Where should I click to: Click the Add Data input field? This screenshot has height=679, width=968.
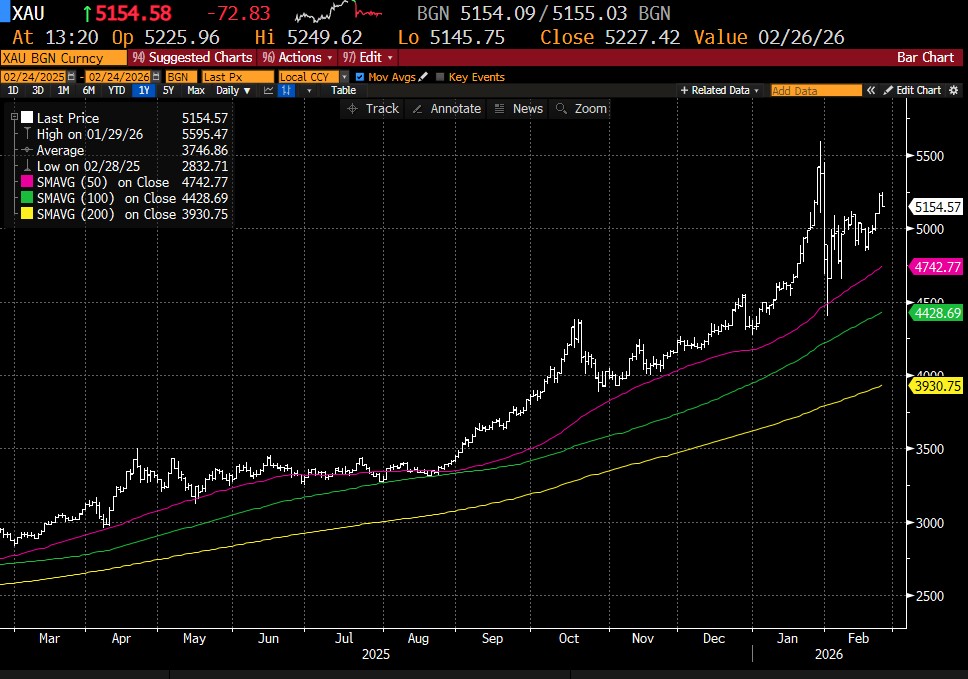[816, 90]
